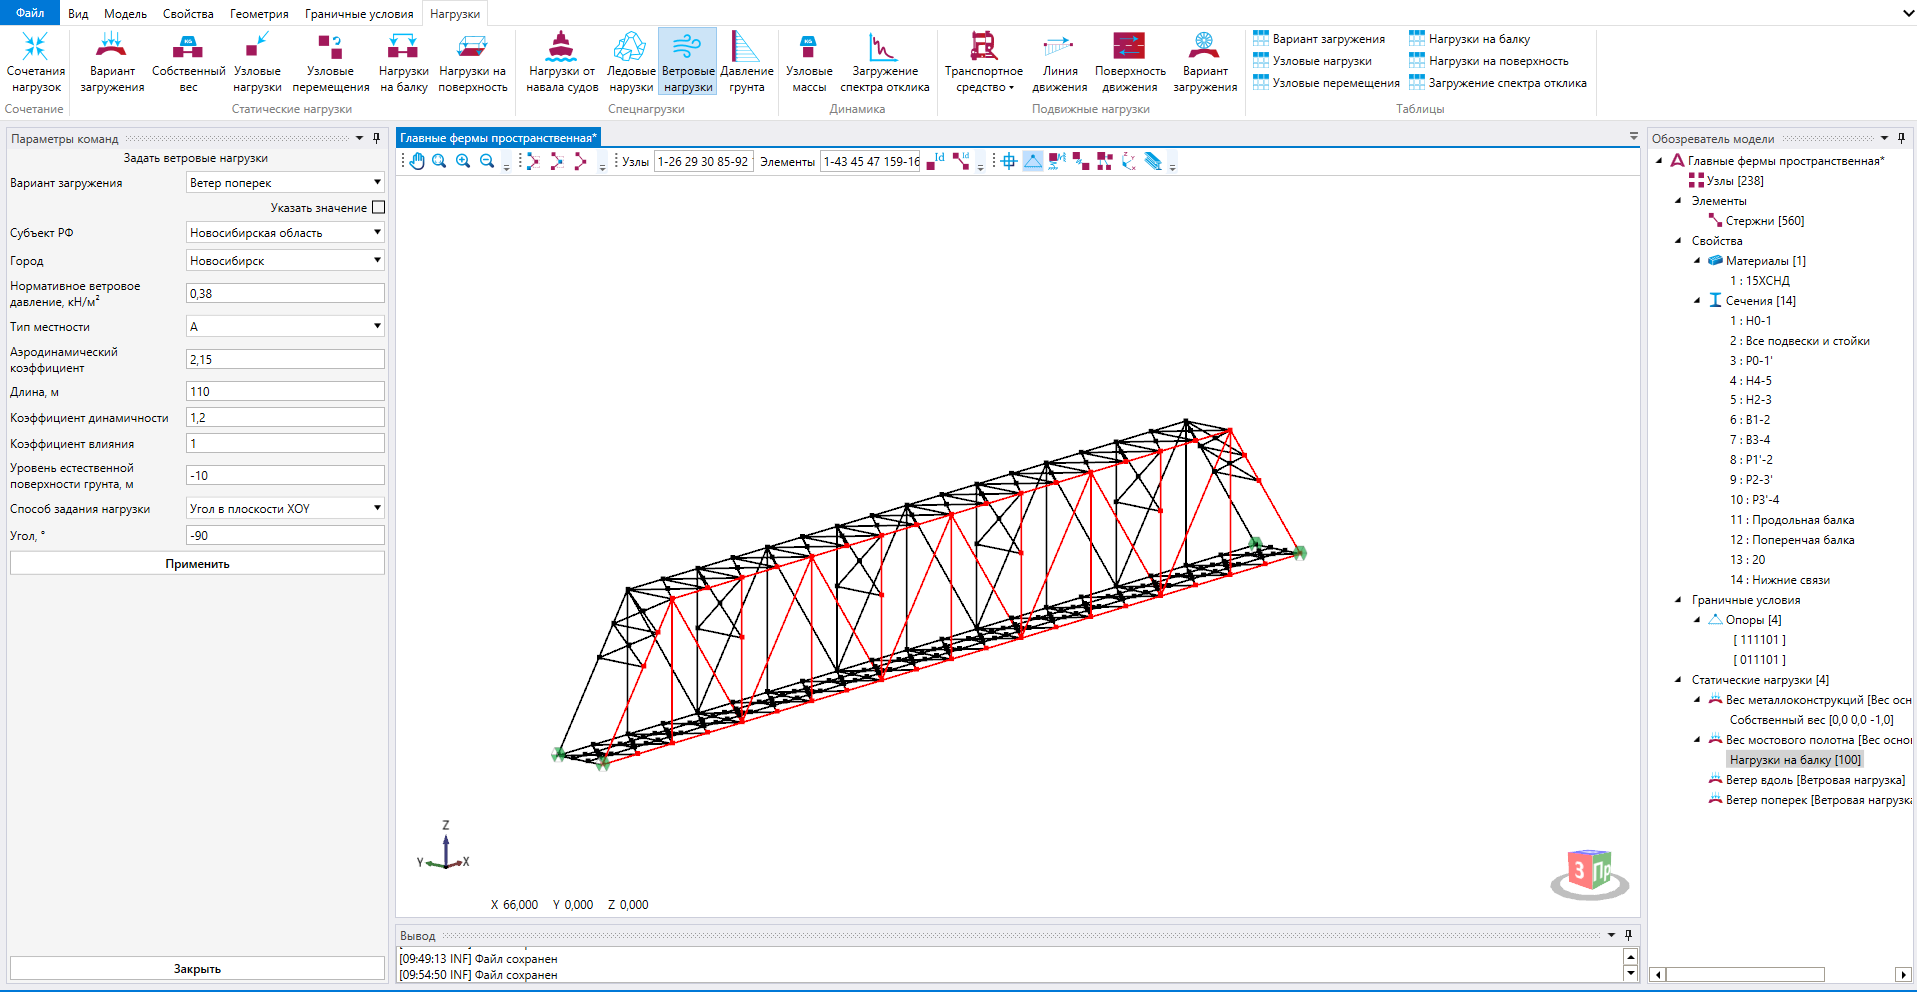
Task: Click the Угол input field
Action: pyautogui.click(x=285, y=535)
